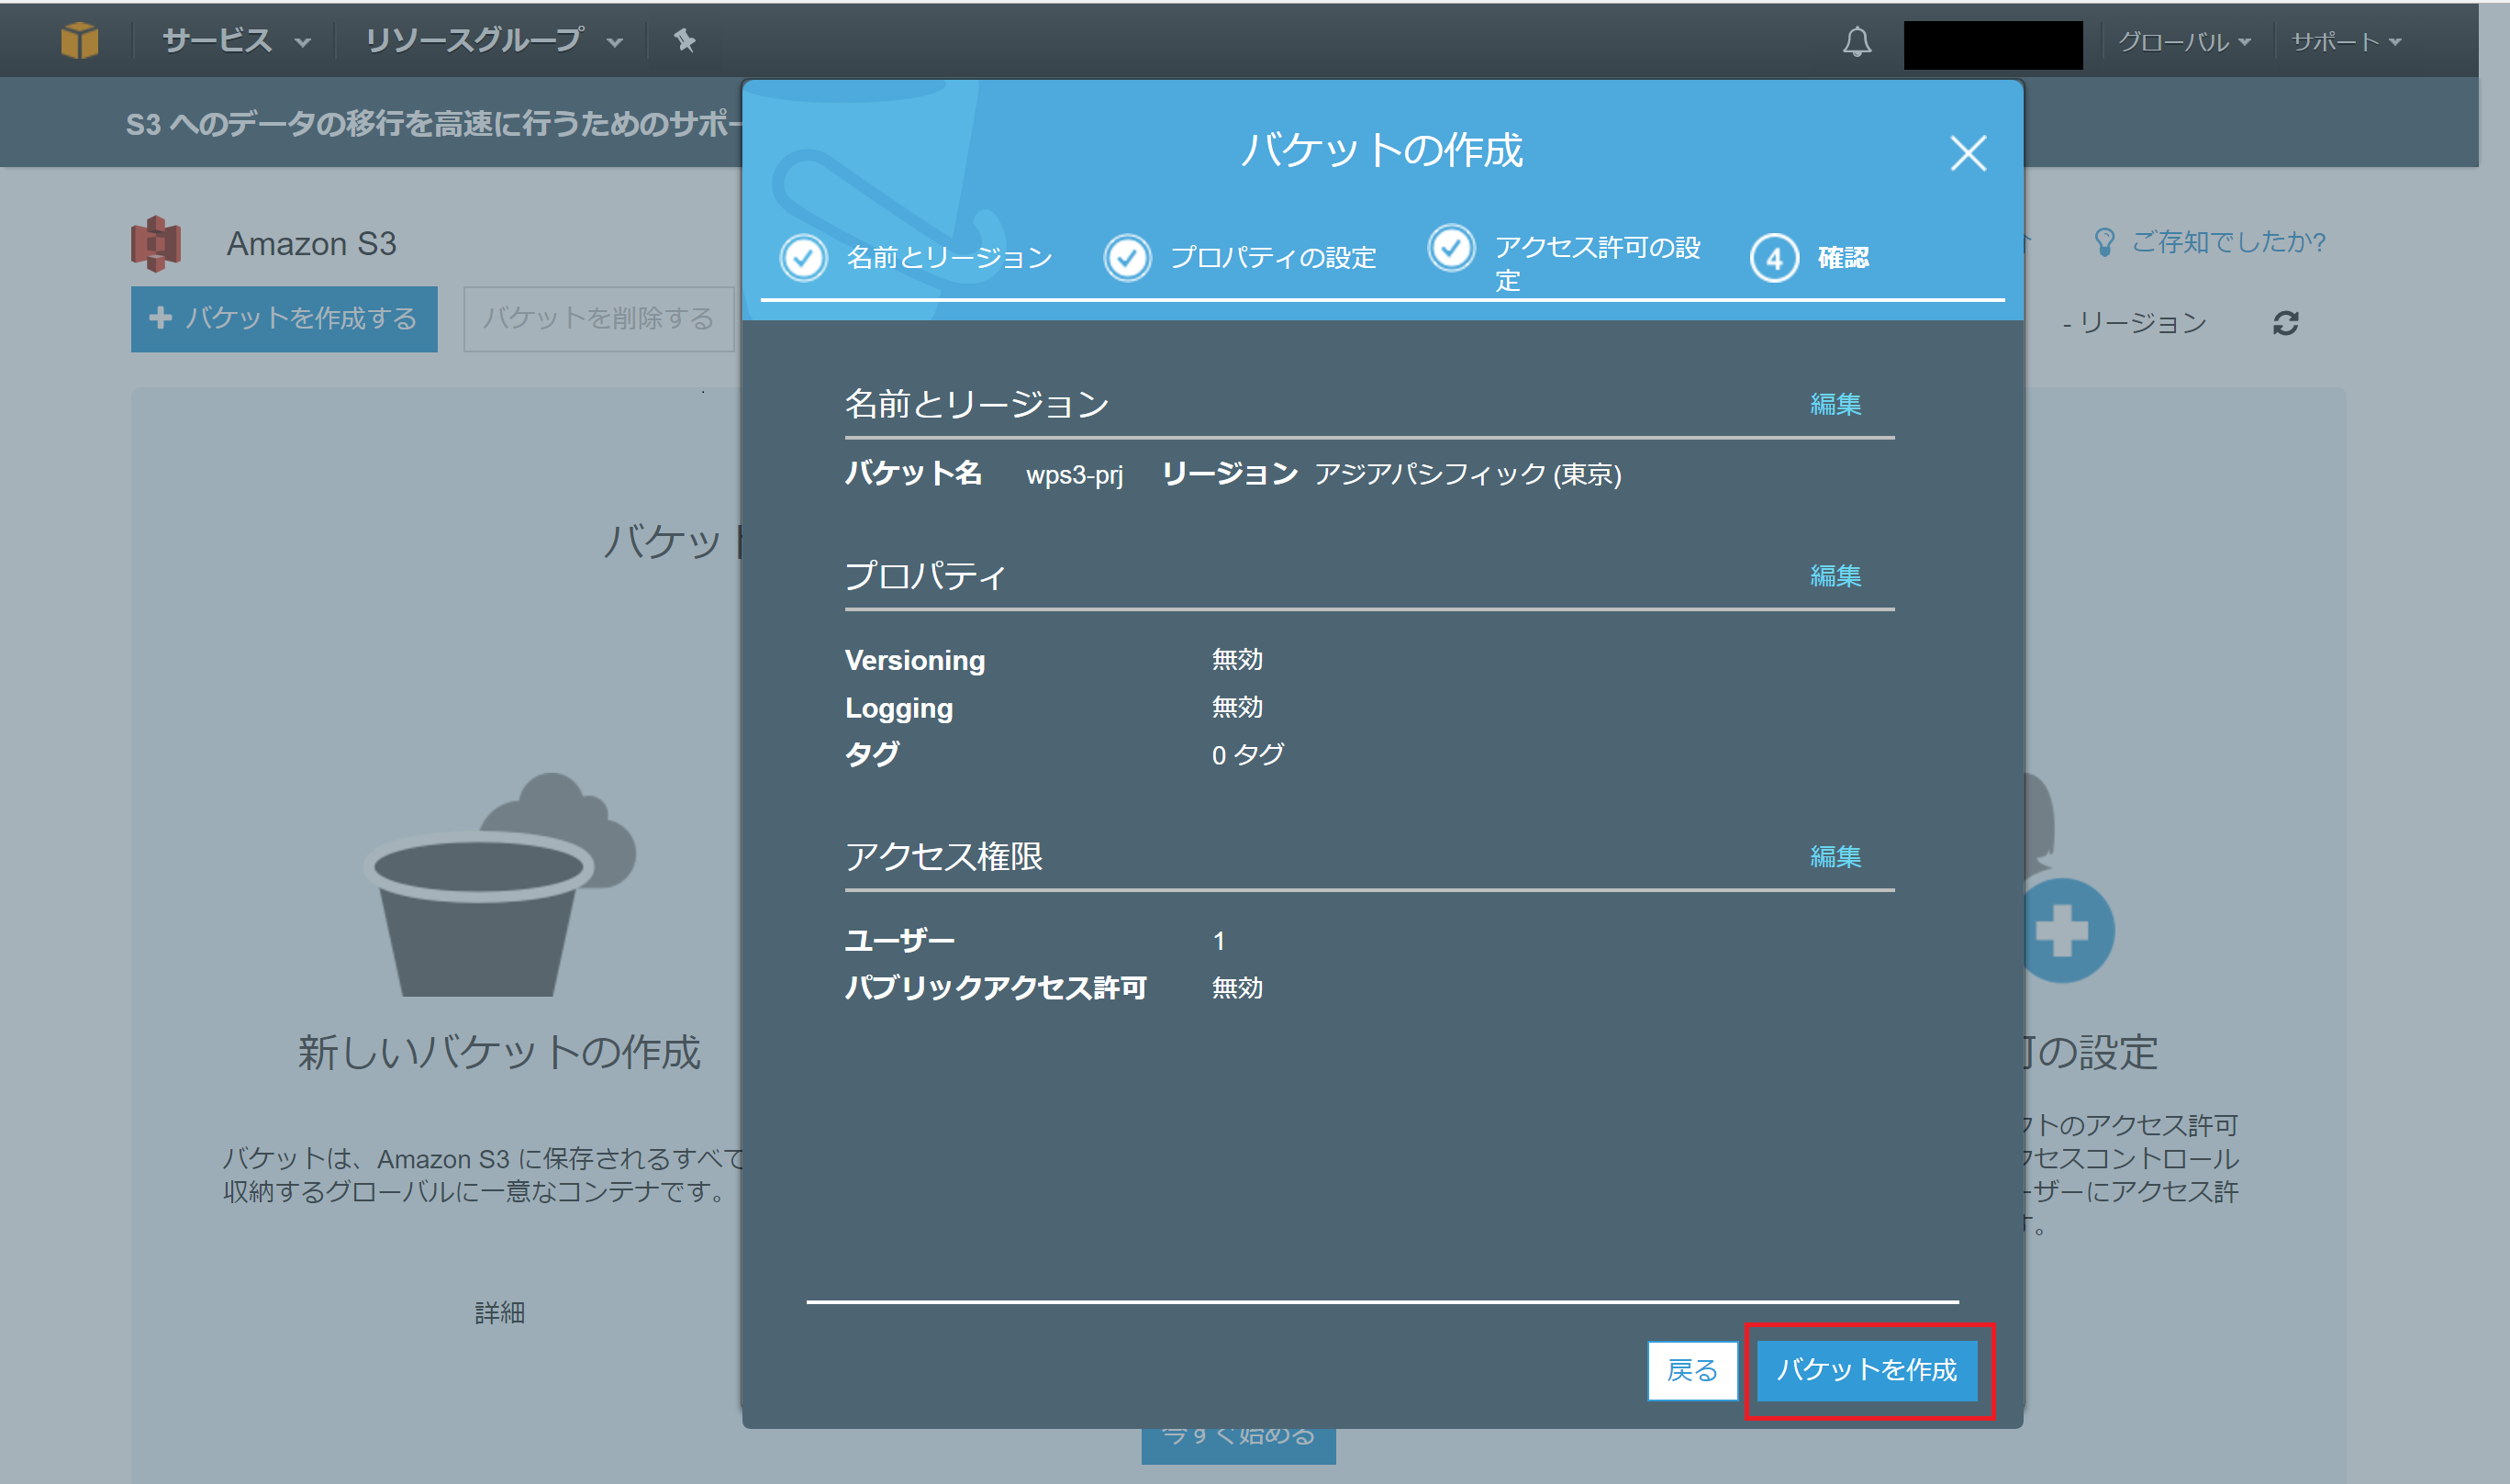Click the refresh icon near リージョン
The image size is (2510, 1484).
pos(2285,323)
